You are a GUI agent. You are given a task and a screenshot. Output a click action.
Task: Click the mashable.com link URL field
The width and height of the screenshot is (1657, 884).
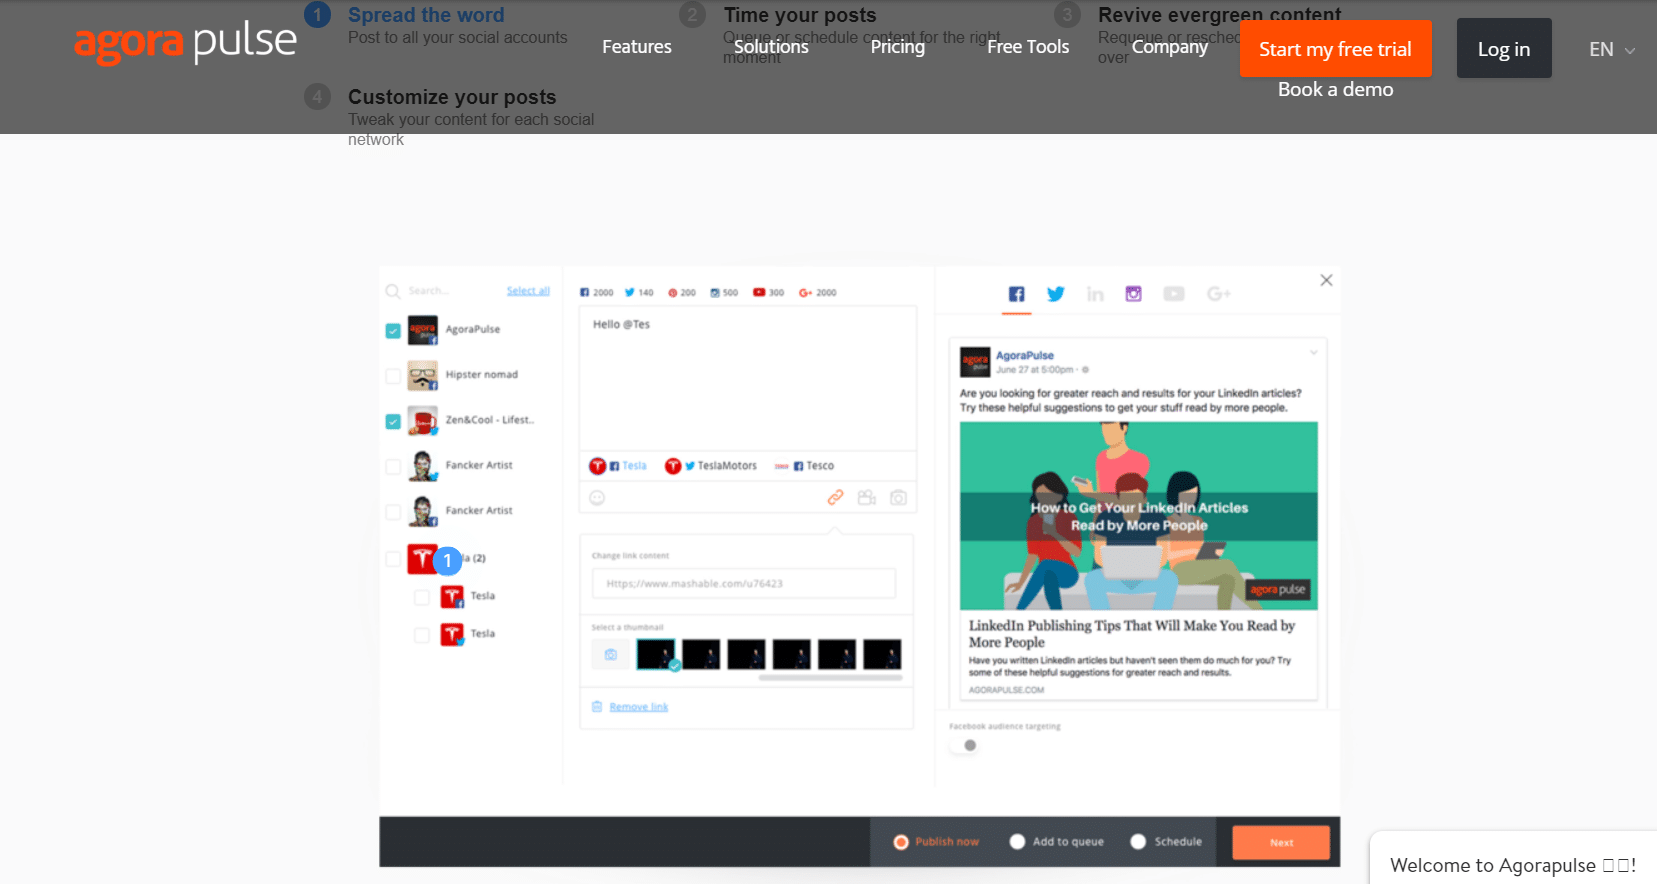[744, 584]
